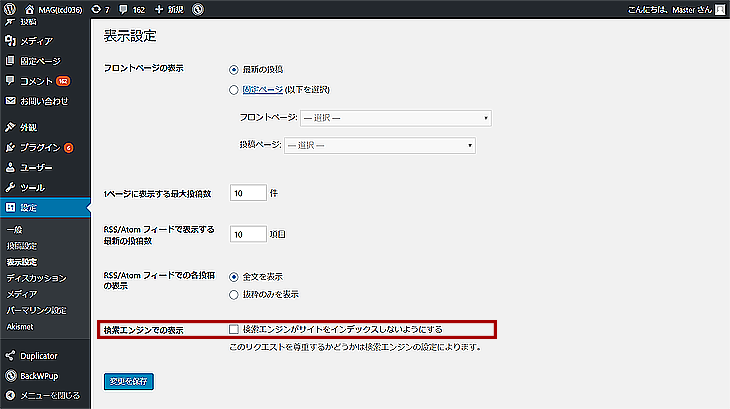Select the 抜粋のみを表示 radio button
The width and height of the screenshot is (730, 409).
coord(234,295)
